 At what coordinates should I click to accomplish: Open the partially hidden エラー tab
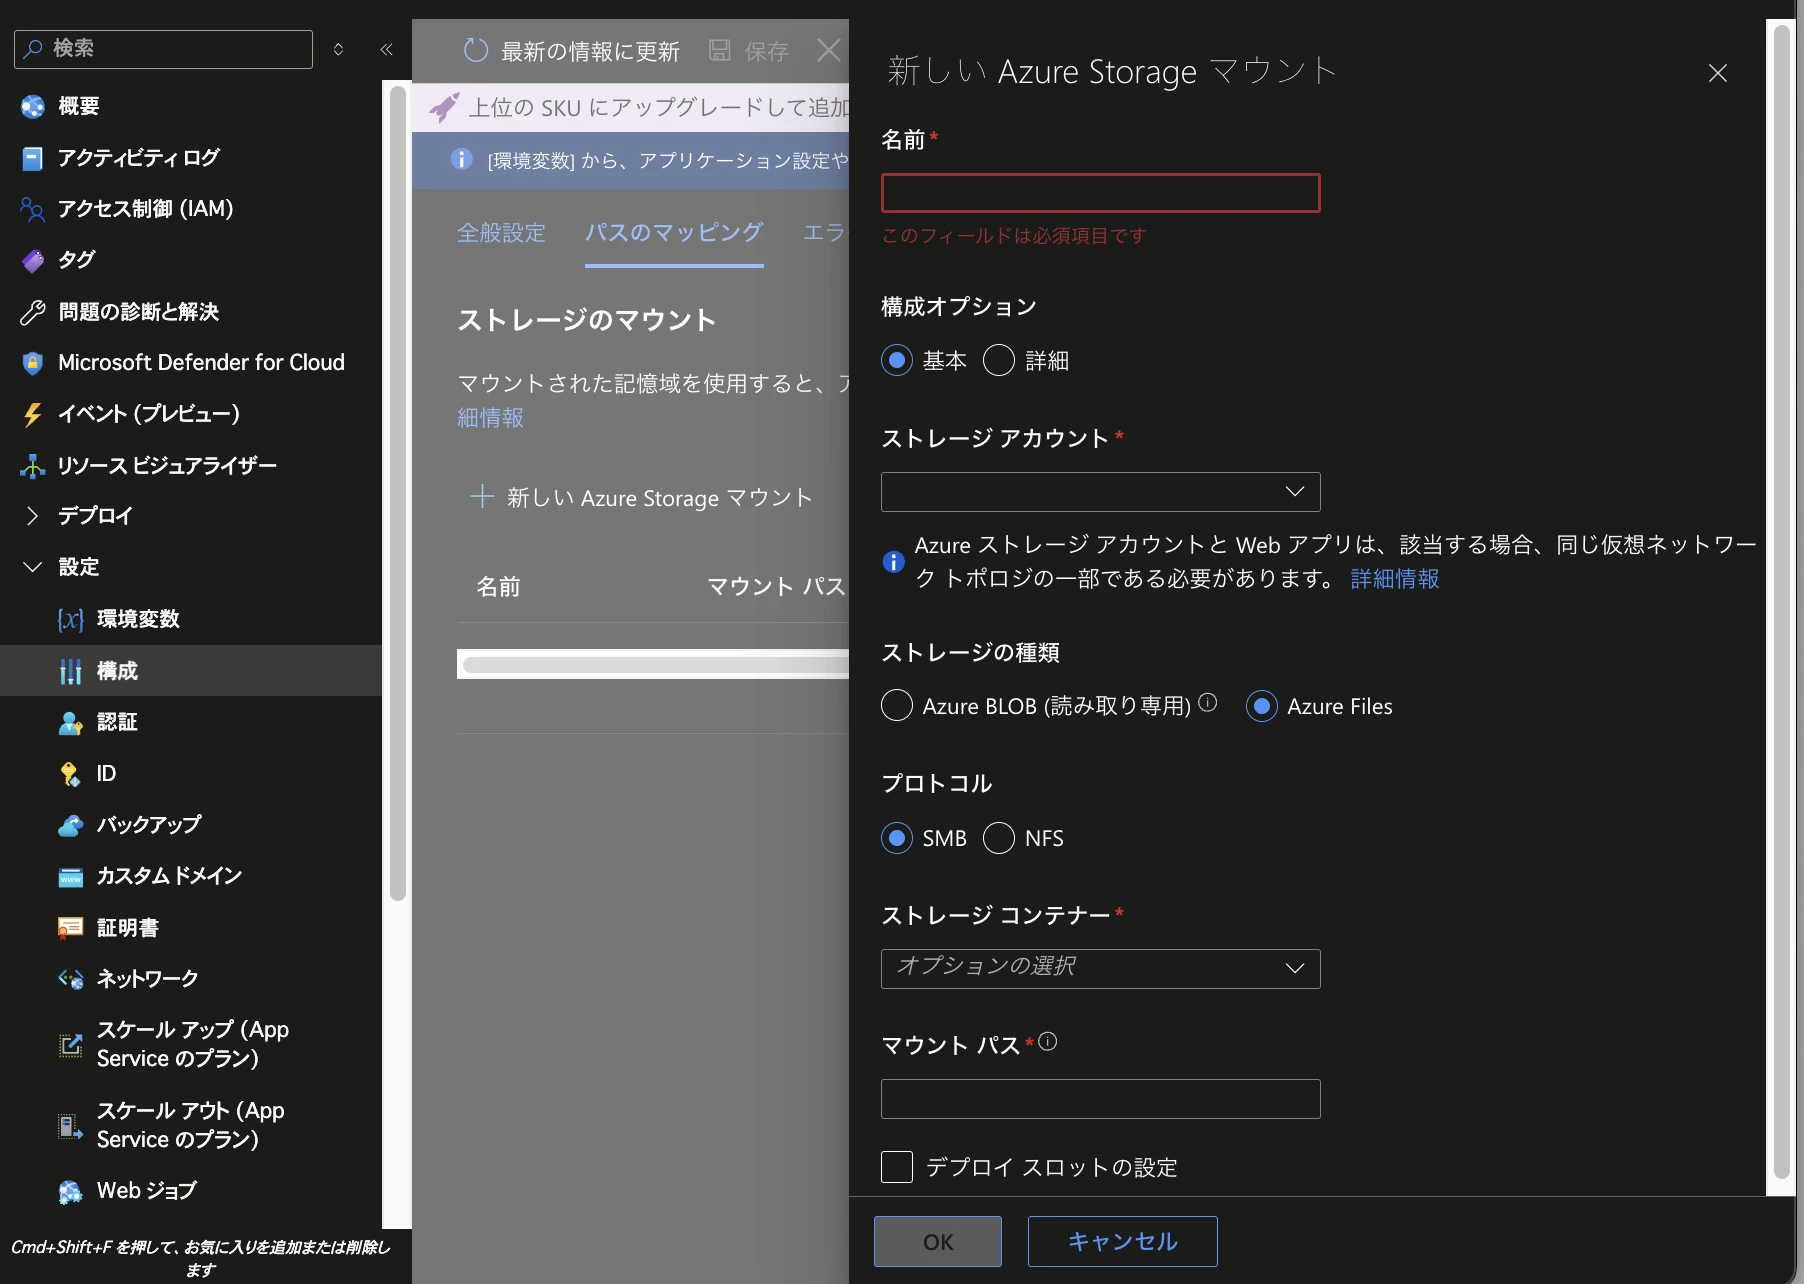point(825,233)
